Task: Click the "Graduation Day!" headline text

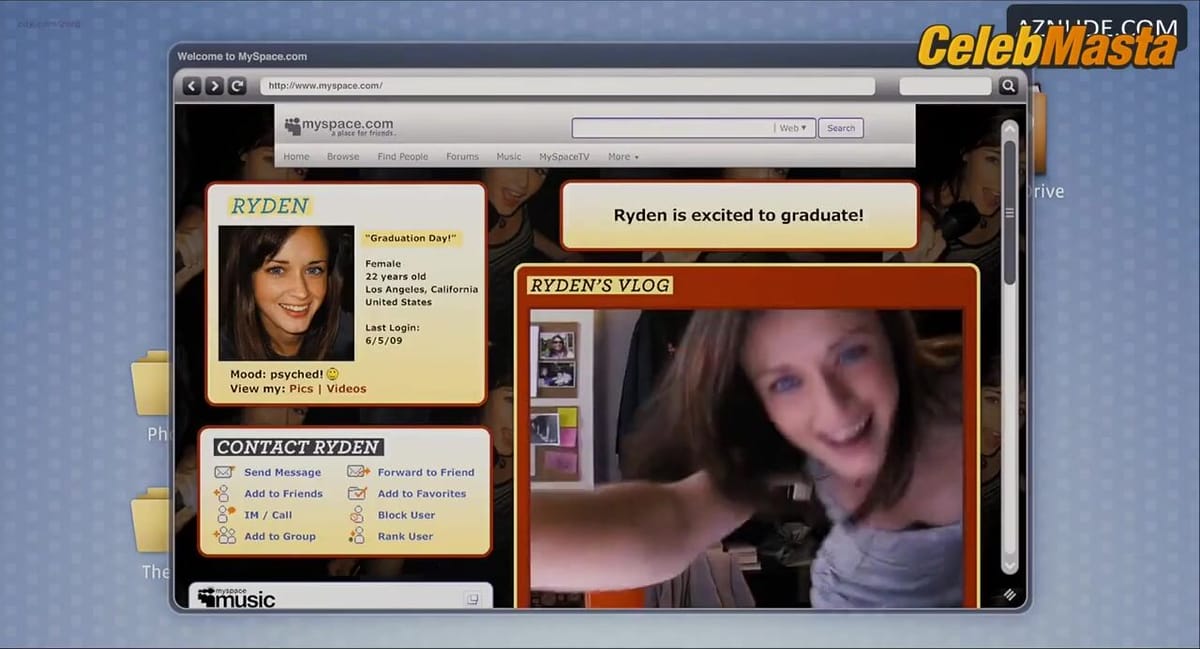Action: click(x=411, y=238)
